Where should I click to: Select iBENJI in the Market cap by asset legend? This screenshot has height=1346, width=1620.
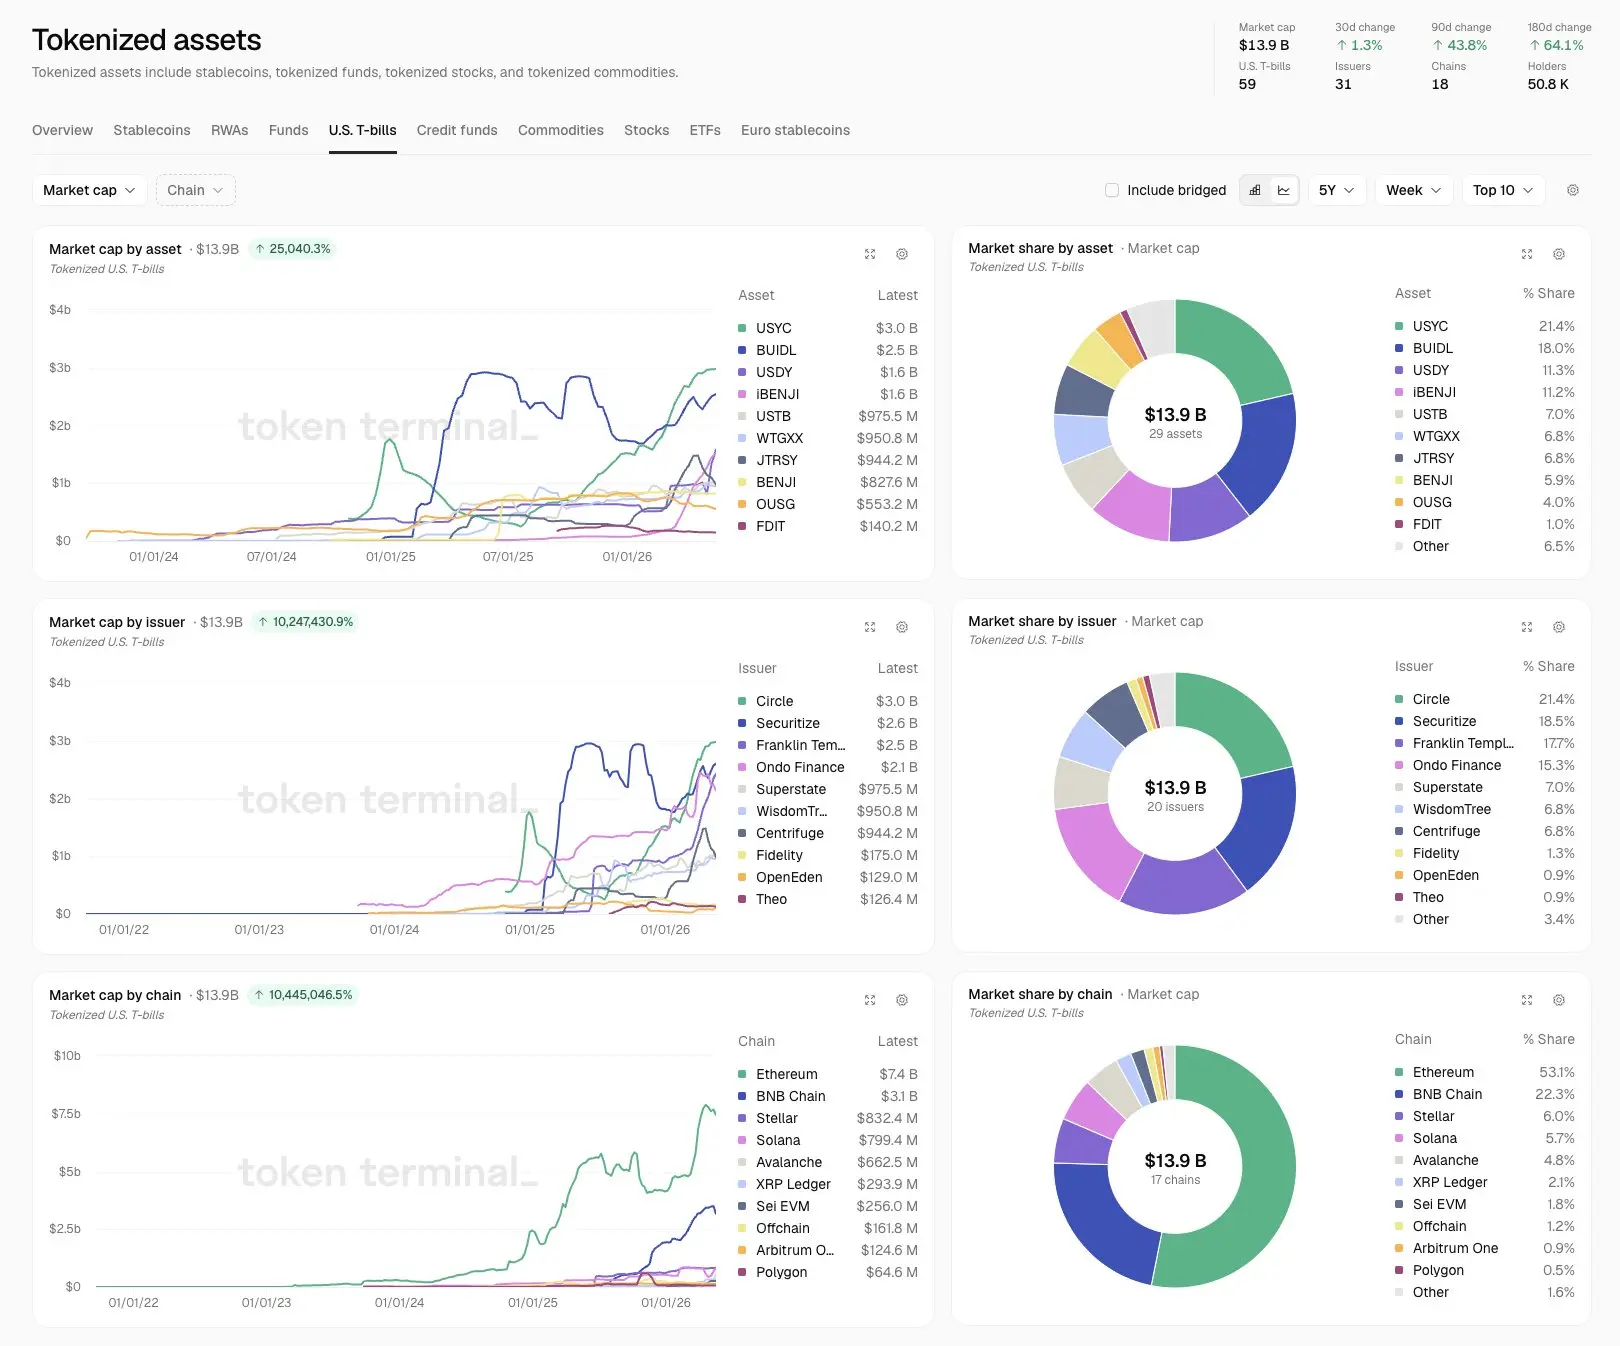click(x=778, y=394)
